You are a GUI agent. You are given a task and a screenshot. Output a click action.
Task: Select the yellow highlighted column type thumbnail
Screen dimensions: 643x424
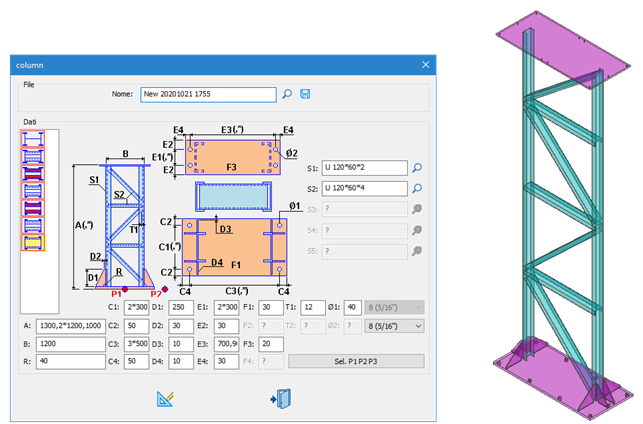(33, 243)
